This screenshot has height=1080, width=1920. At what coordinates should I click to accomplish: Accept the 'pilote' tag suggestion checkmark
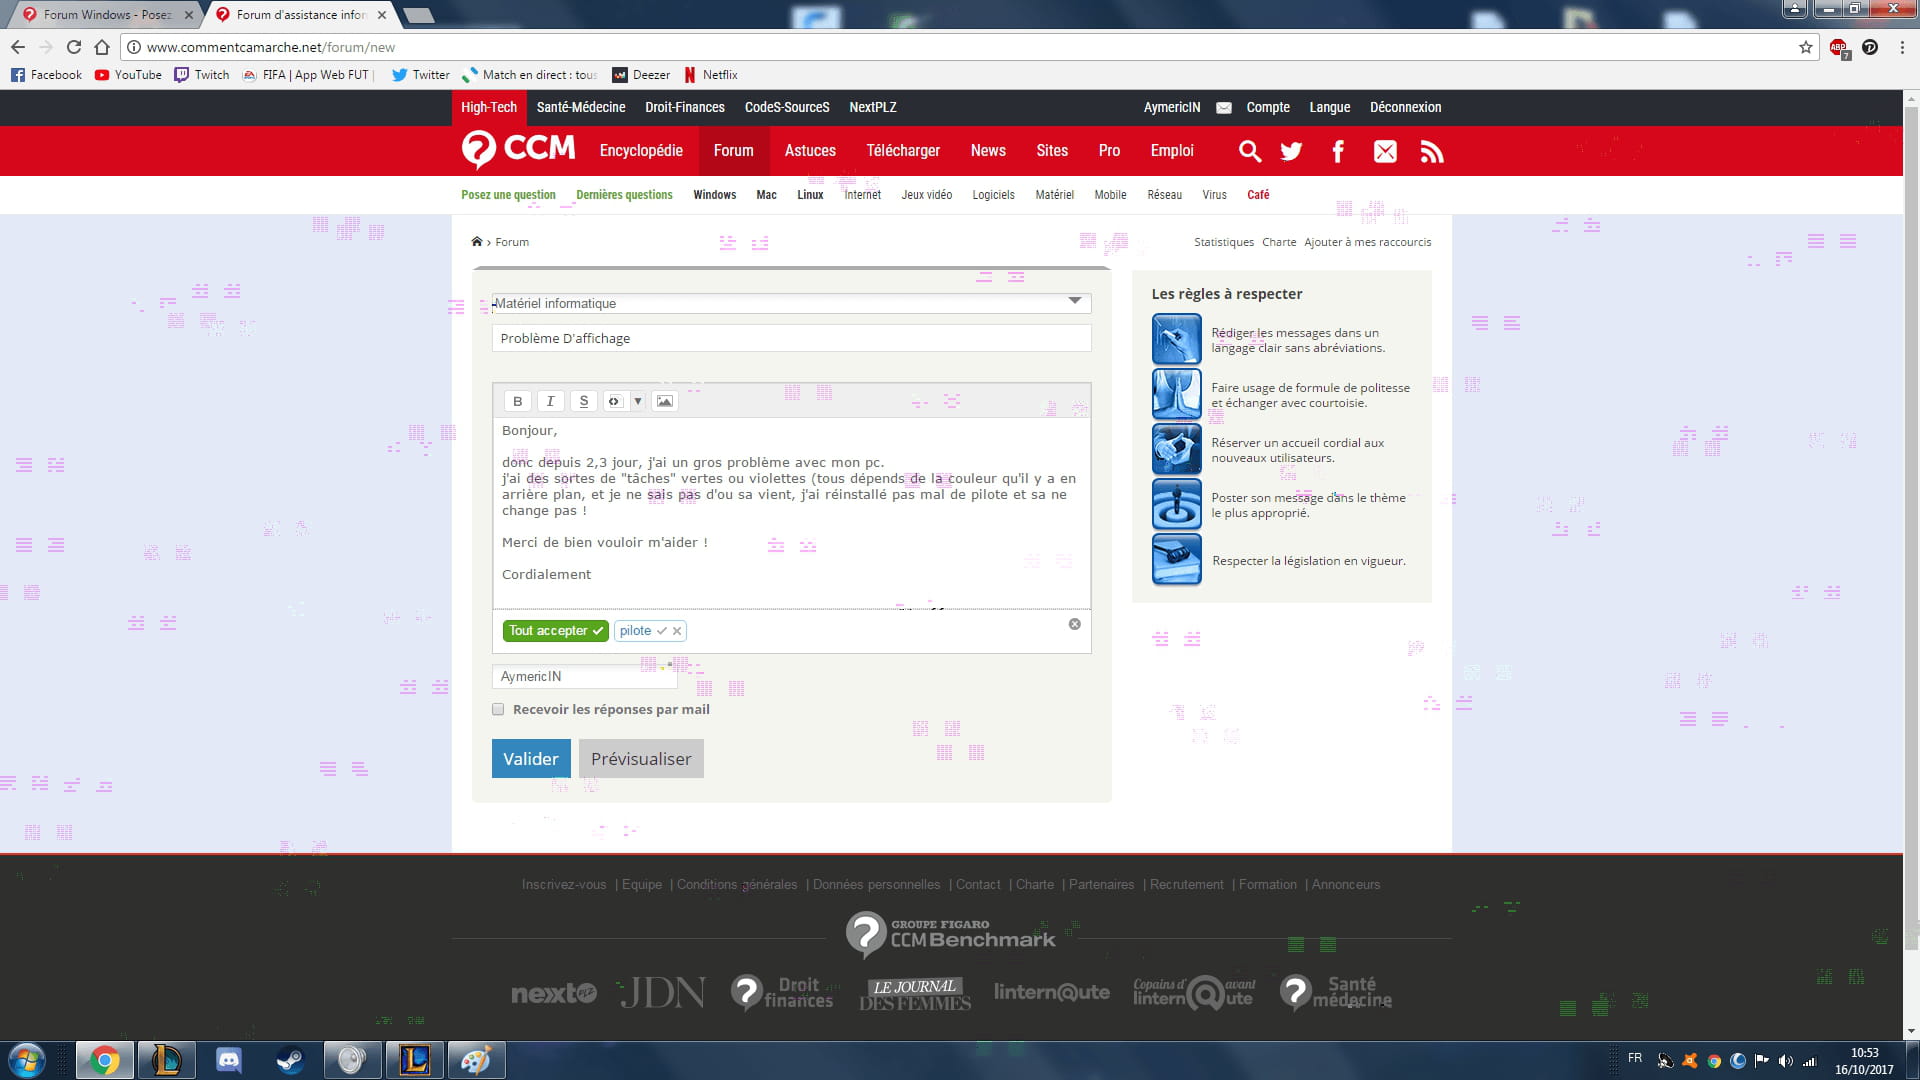pyautogui.click(x=661, y=631)
